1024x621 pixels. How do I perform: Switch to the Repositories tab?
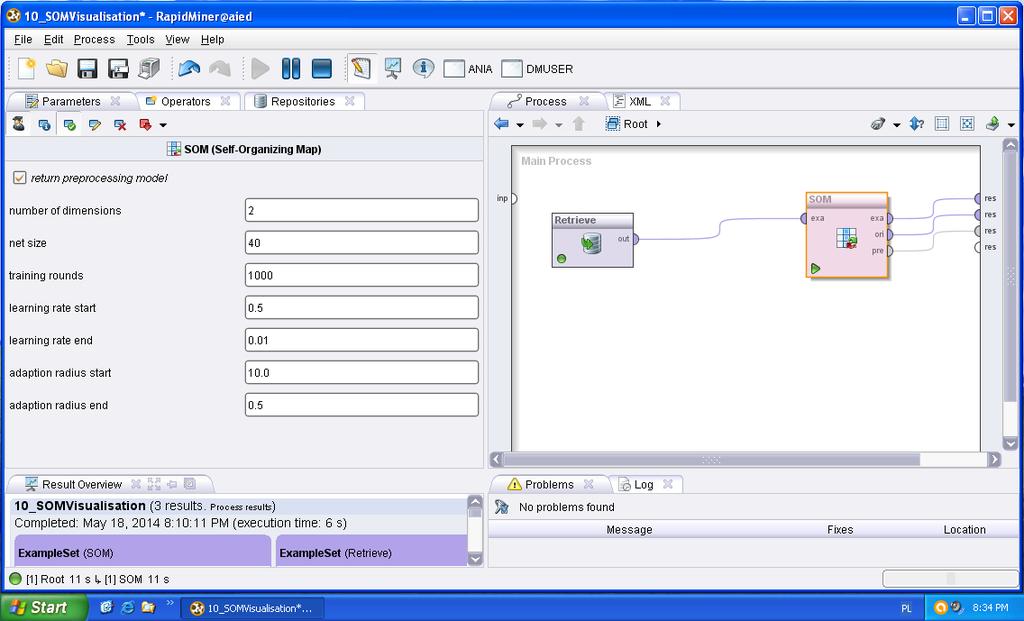[x=302, y=101]
